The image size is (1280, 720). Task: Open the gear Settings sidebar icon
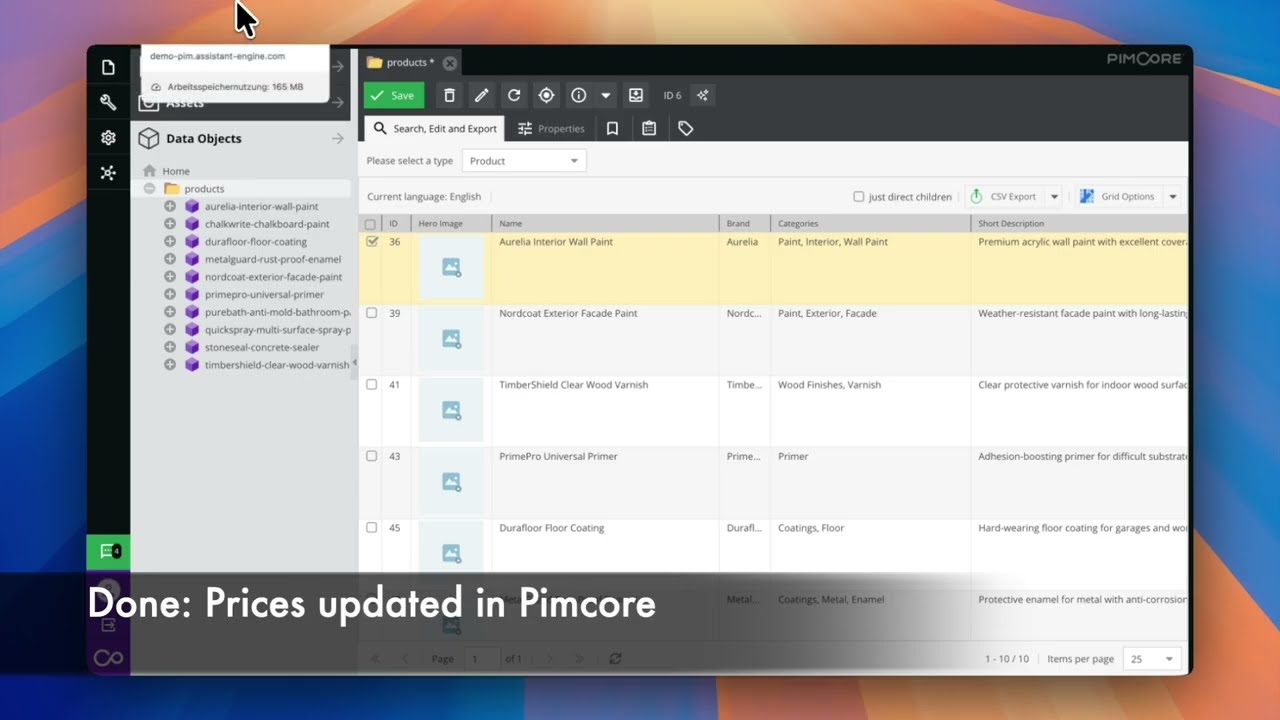(108, 138)
